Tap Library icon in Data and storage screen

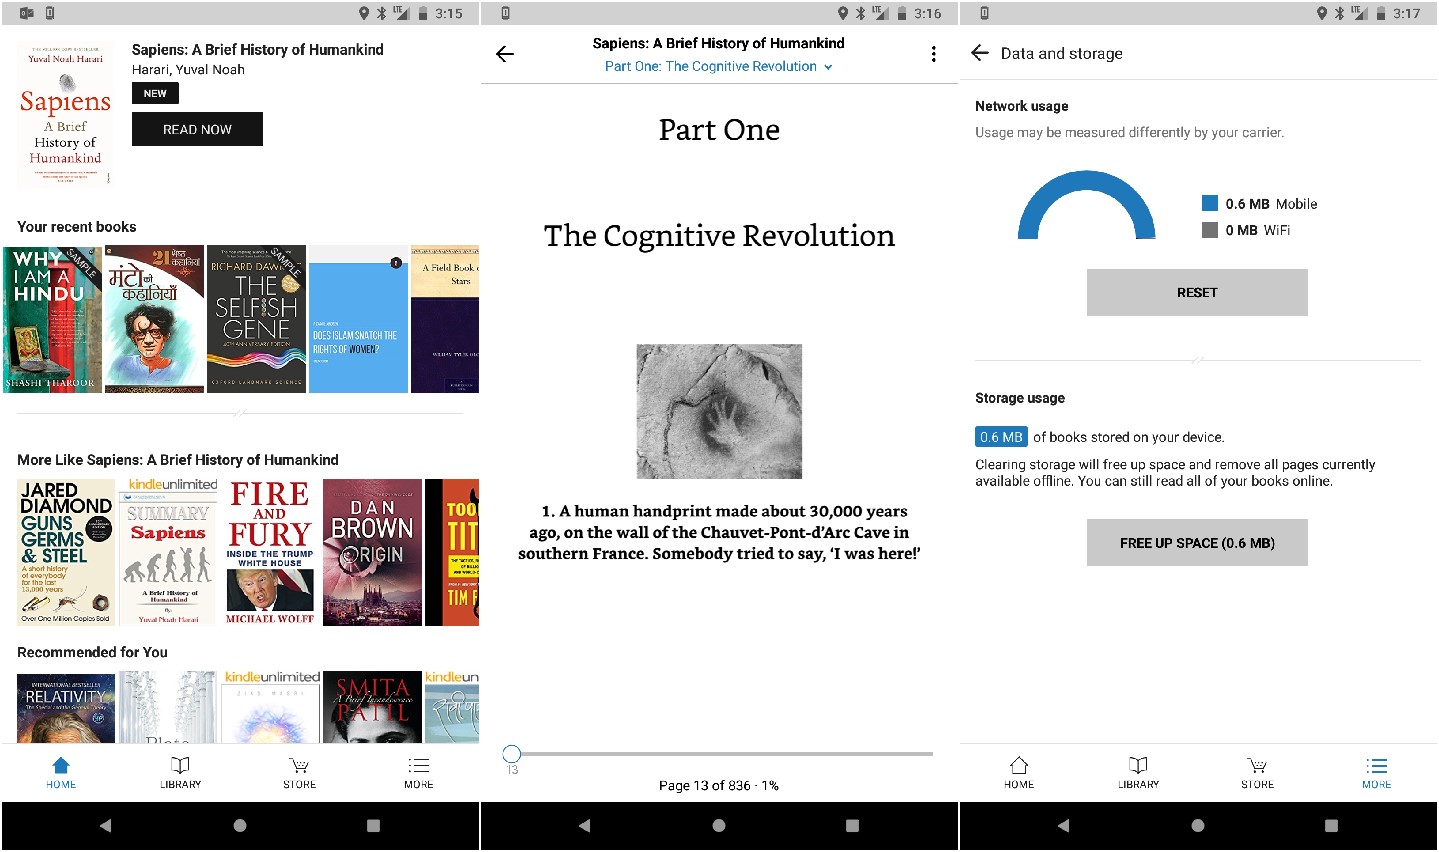1138,766
